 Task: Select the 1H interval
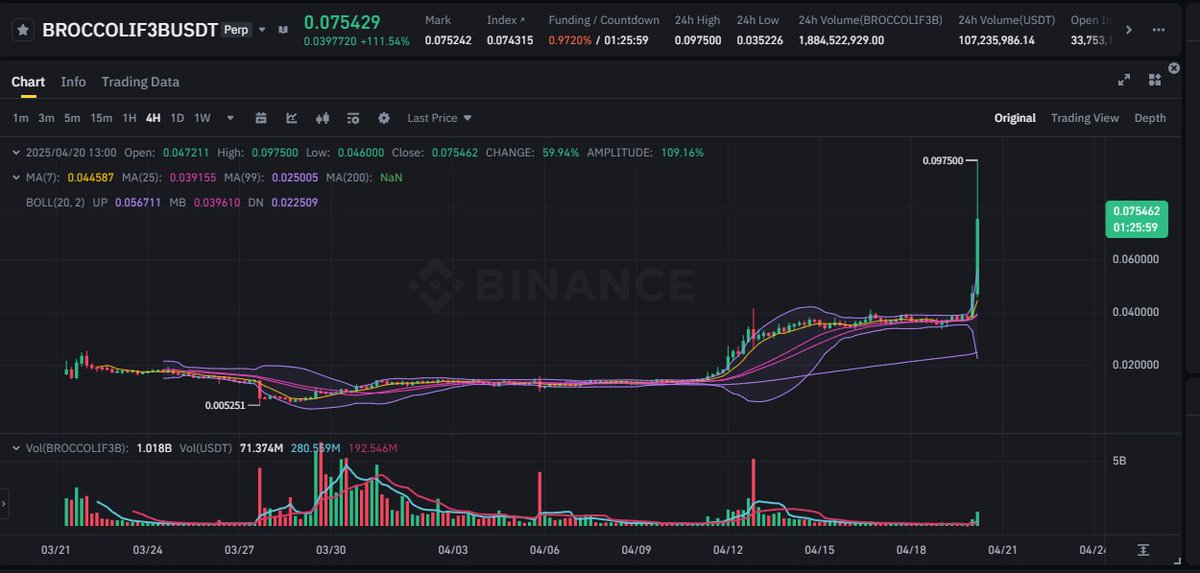pos(129,118)
